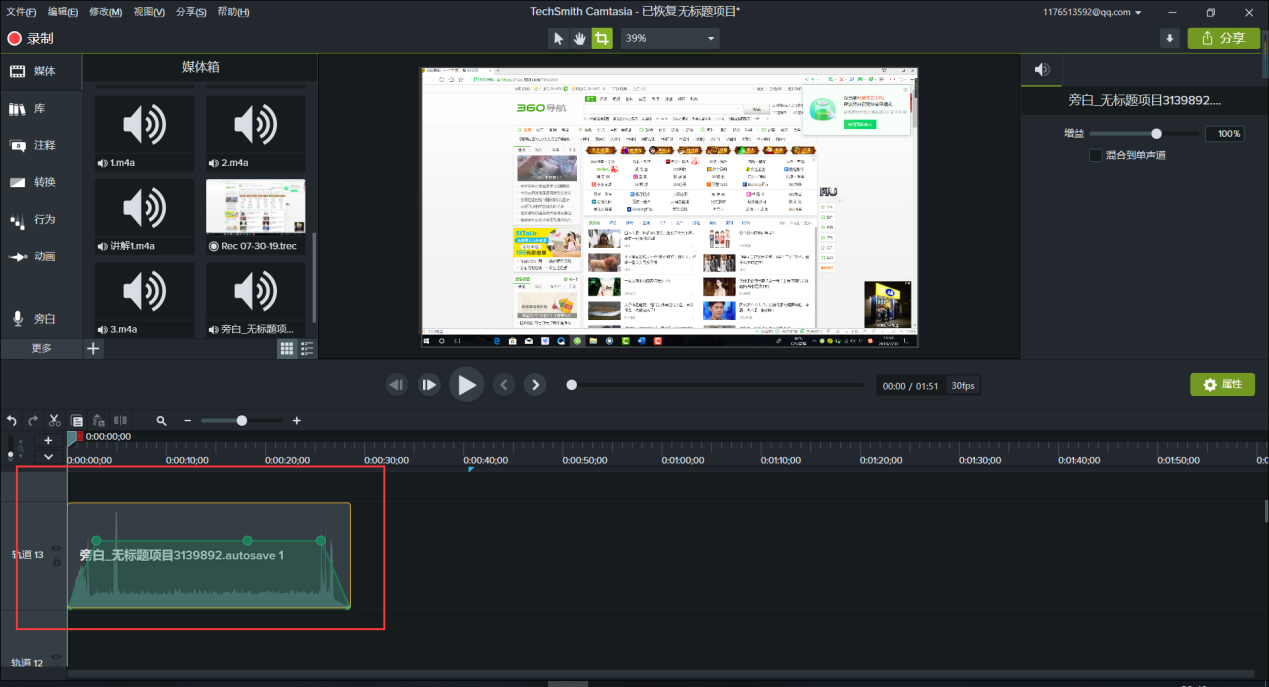Click the 增益 gain slider handle
This screenshot has width=1269, height=687.
click(1156, 134)
